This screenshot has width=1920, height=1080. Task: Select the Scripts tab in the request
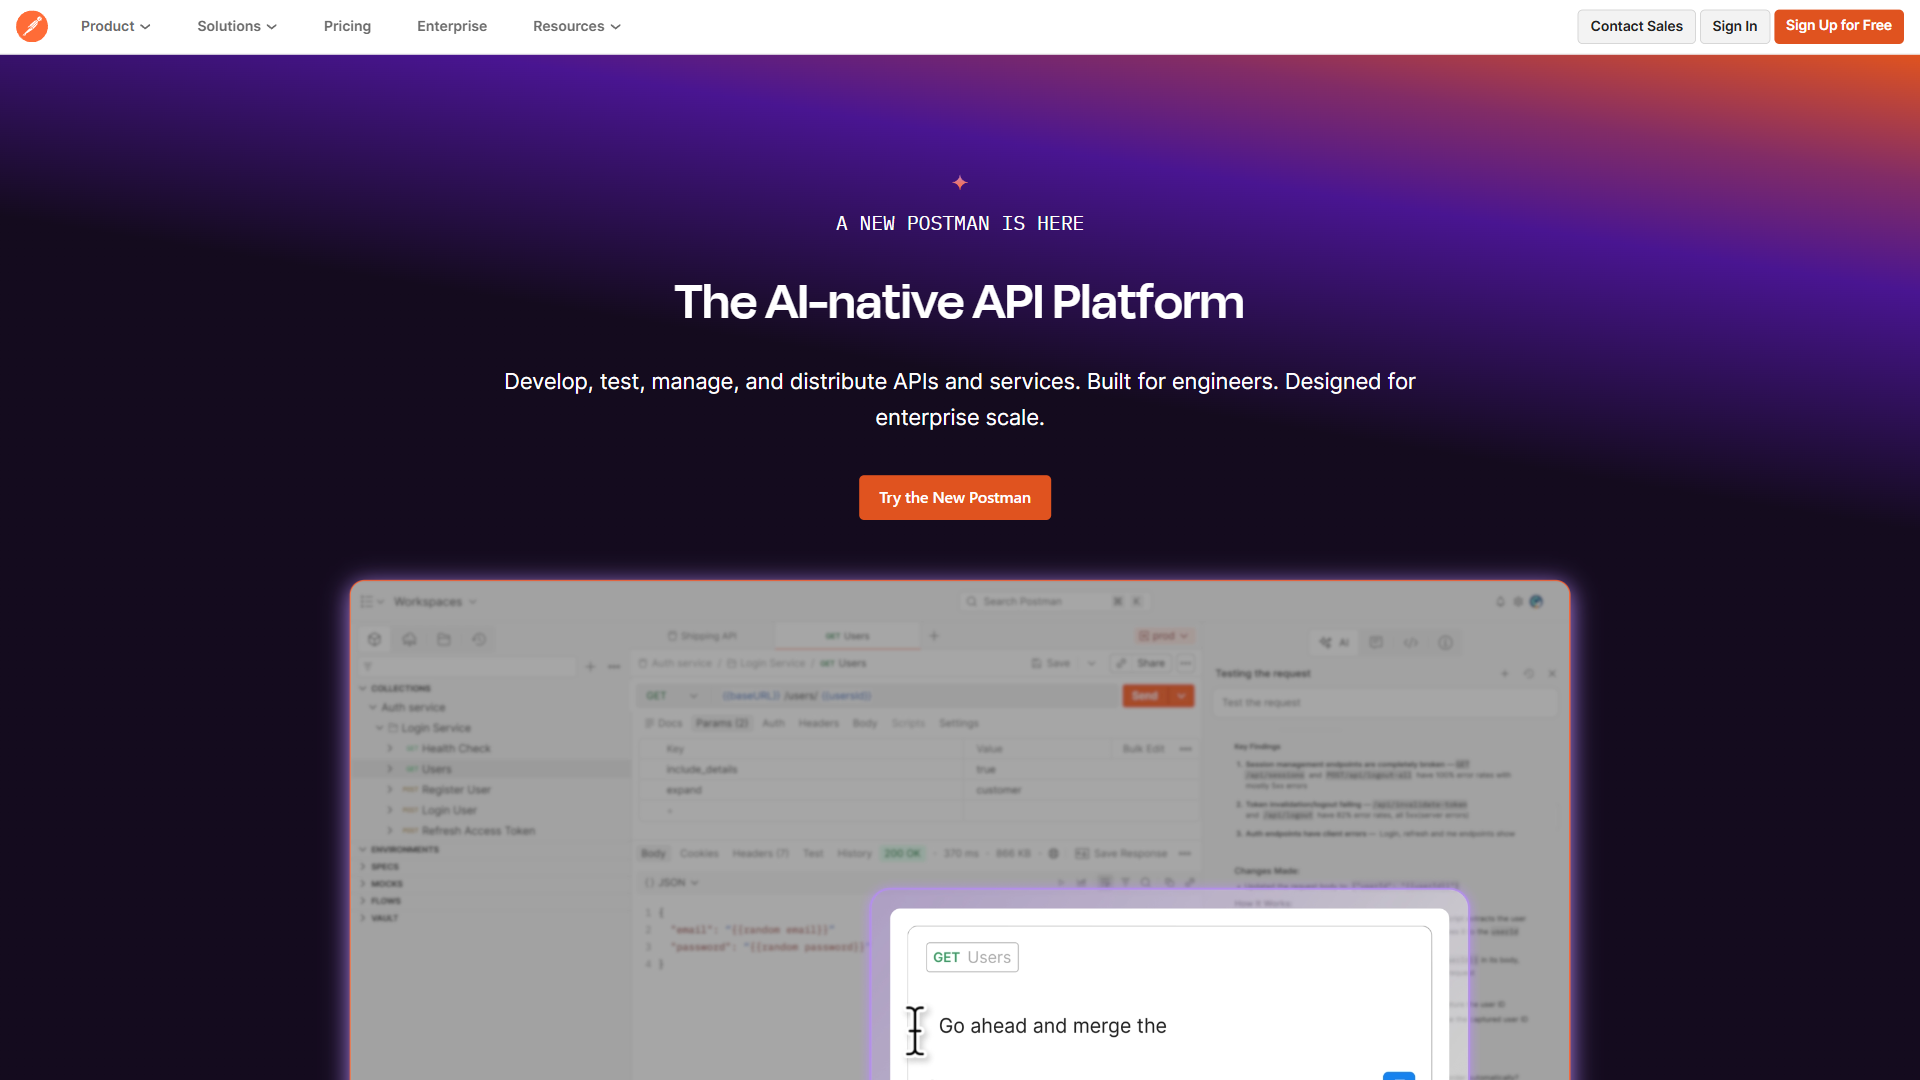[x=908, y=723]
